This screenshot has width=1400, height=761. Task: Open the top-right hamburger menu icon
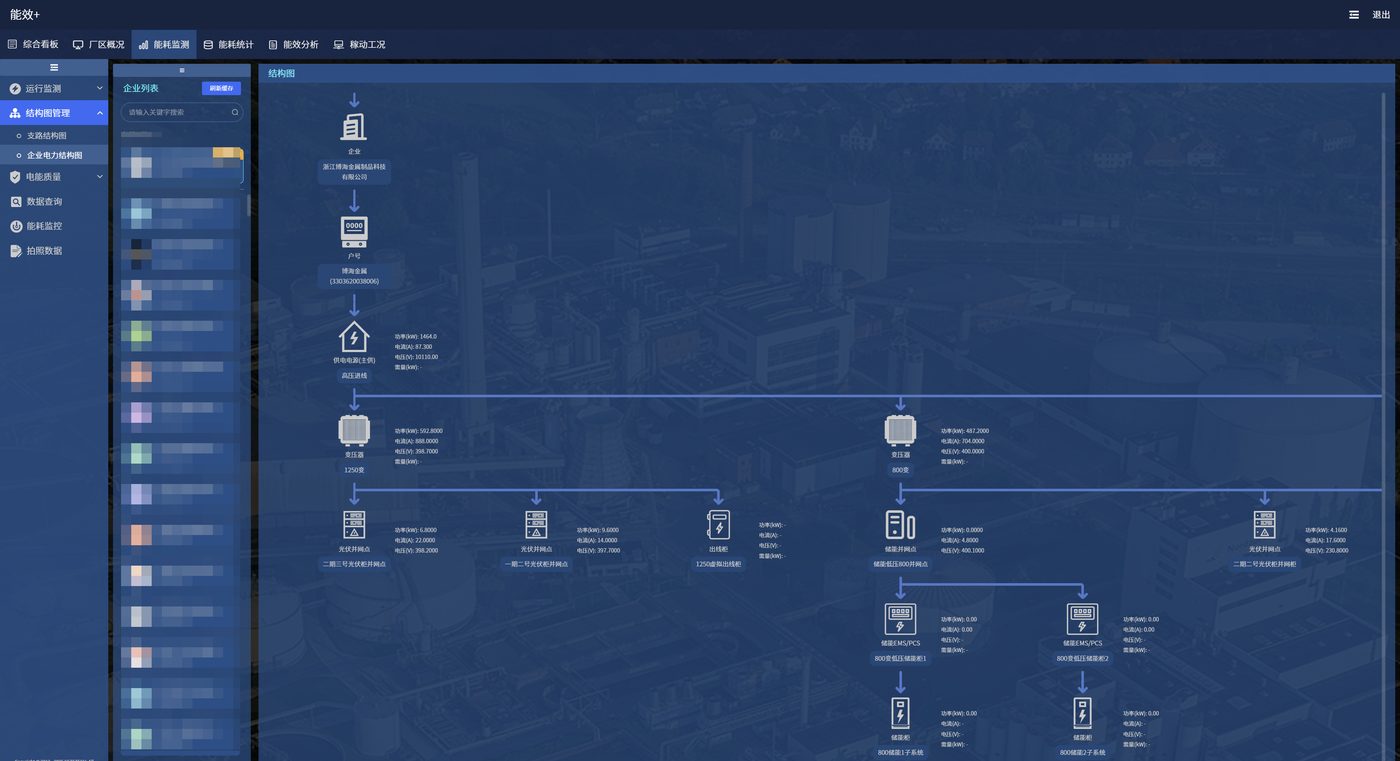[1354, 14]
